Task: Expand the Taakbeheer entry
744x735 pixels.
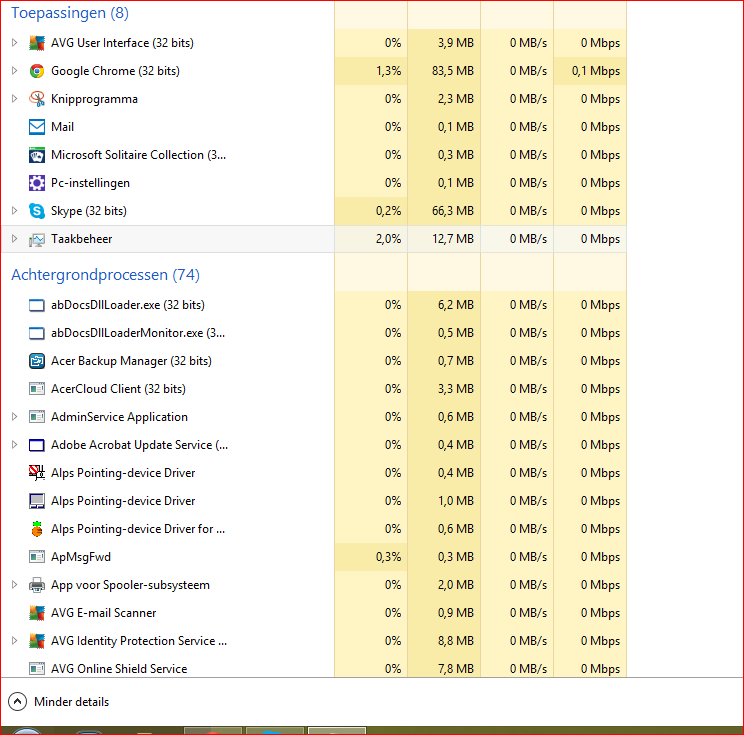Action: point(14,239)
